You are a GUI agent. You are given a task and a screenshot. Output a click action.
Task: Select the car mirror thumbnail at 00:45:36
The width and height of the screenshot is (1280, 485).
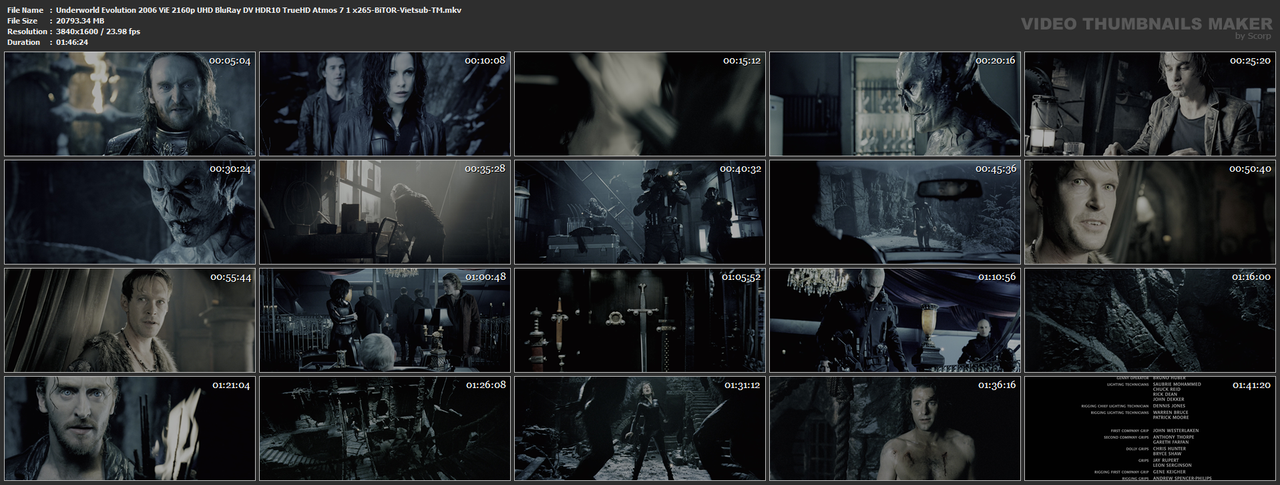click(x=895, y=212)
